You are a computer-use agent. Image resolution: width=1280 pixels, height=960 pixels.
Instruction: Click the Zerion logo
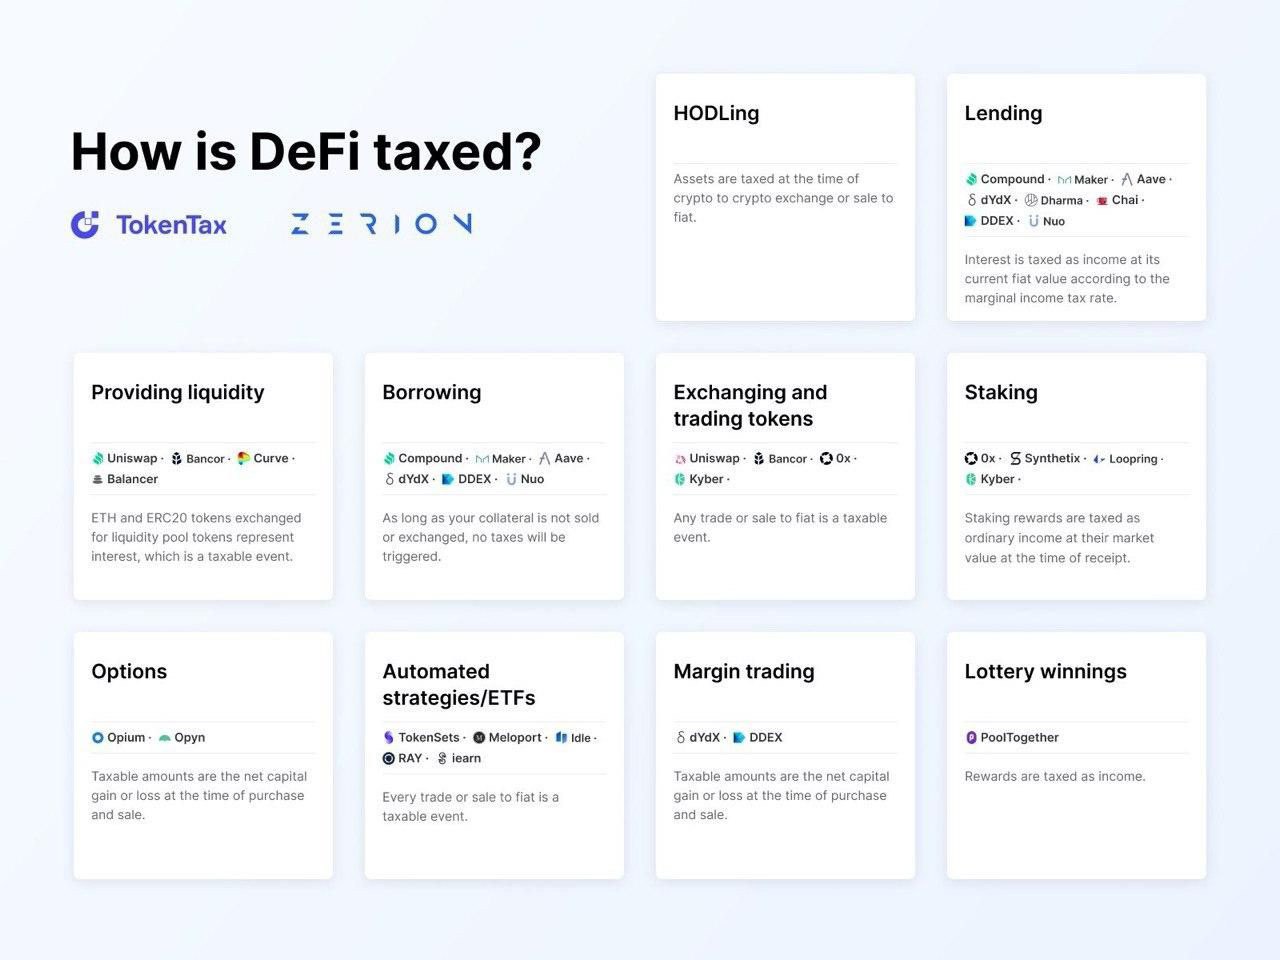[381, 223]
